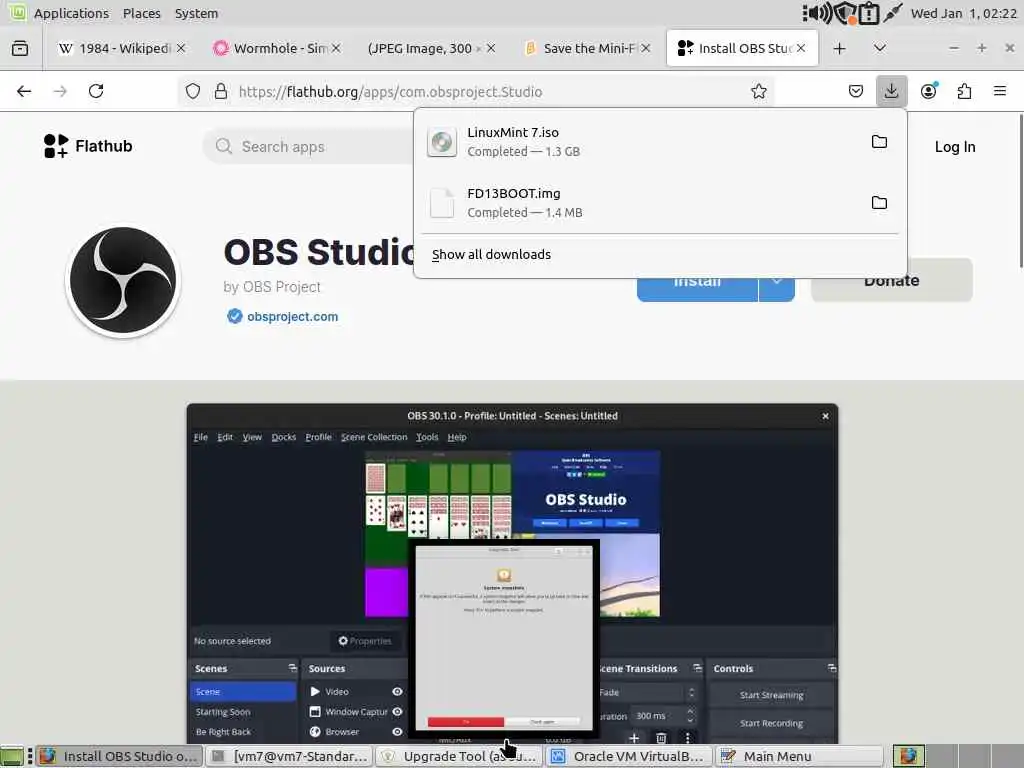Click the OBS Studio app logo
This screenshot has width=1024, height=768.
(x=123, y=281)
